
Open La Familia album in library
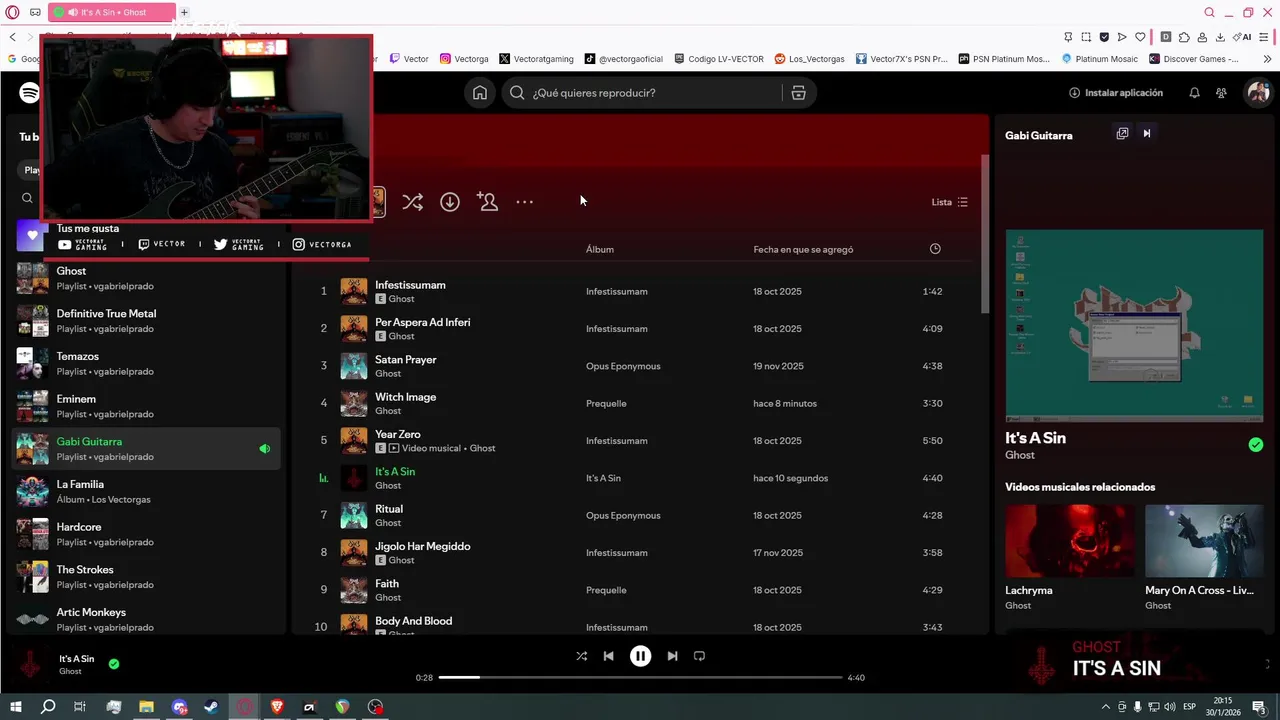point(147,491)
